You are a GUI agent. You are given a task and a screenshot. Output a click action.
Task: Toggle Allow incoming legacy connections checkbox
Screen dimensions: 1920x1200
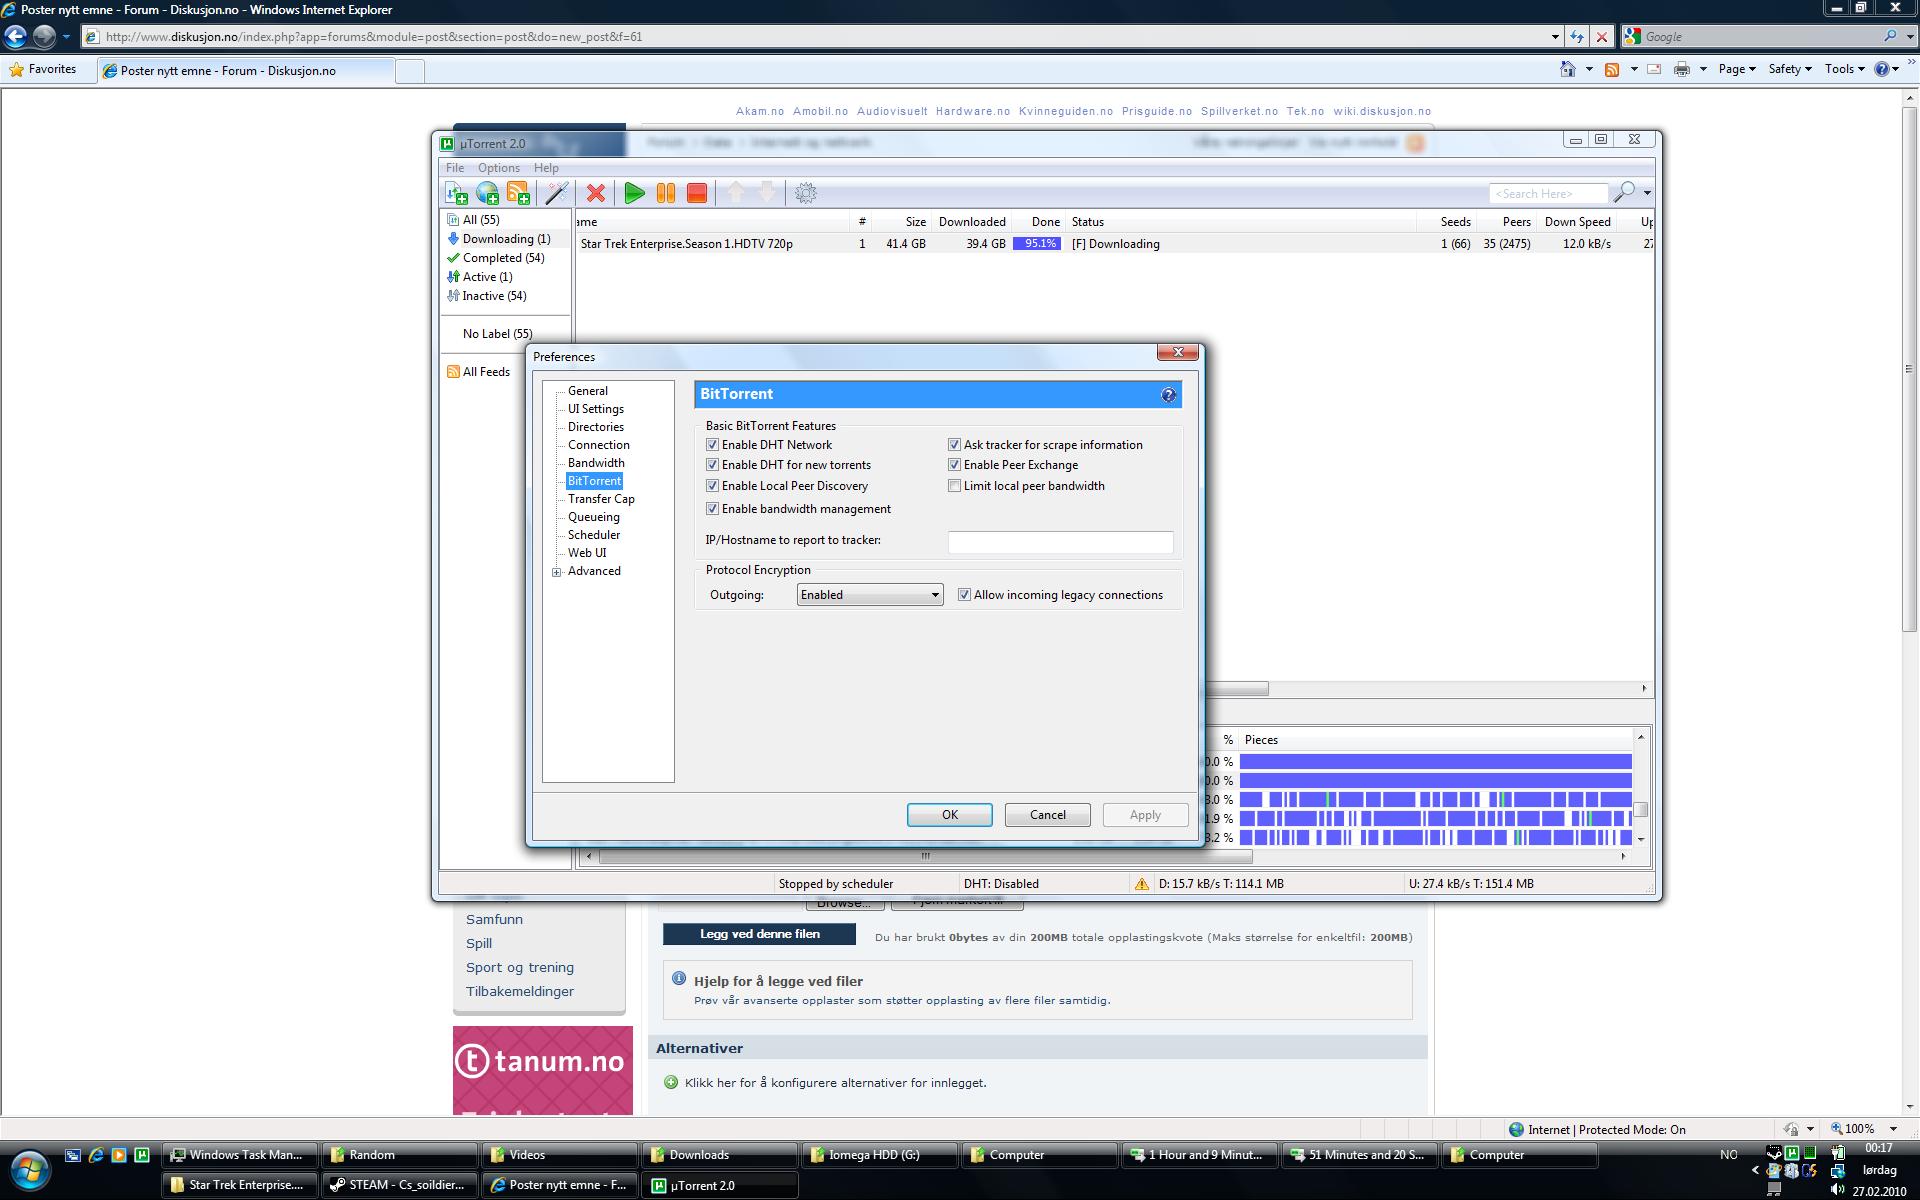click(965, 595)
